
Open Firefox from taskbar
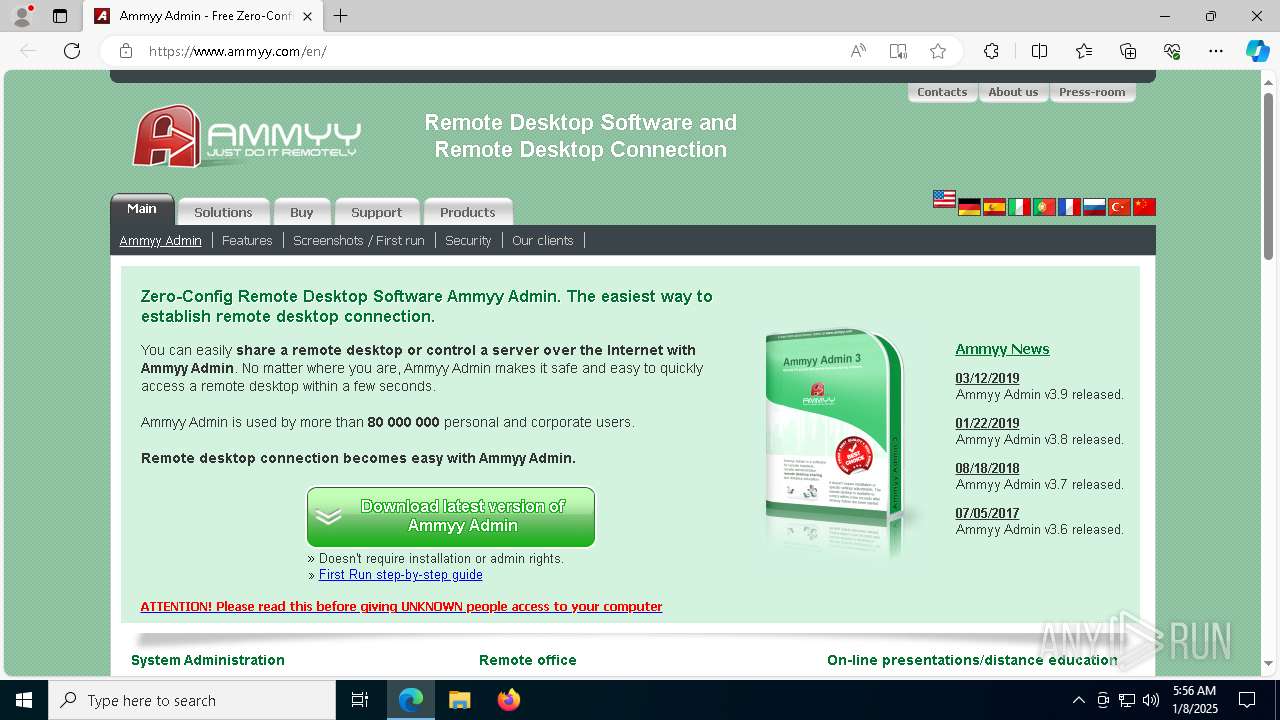508,700
